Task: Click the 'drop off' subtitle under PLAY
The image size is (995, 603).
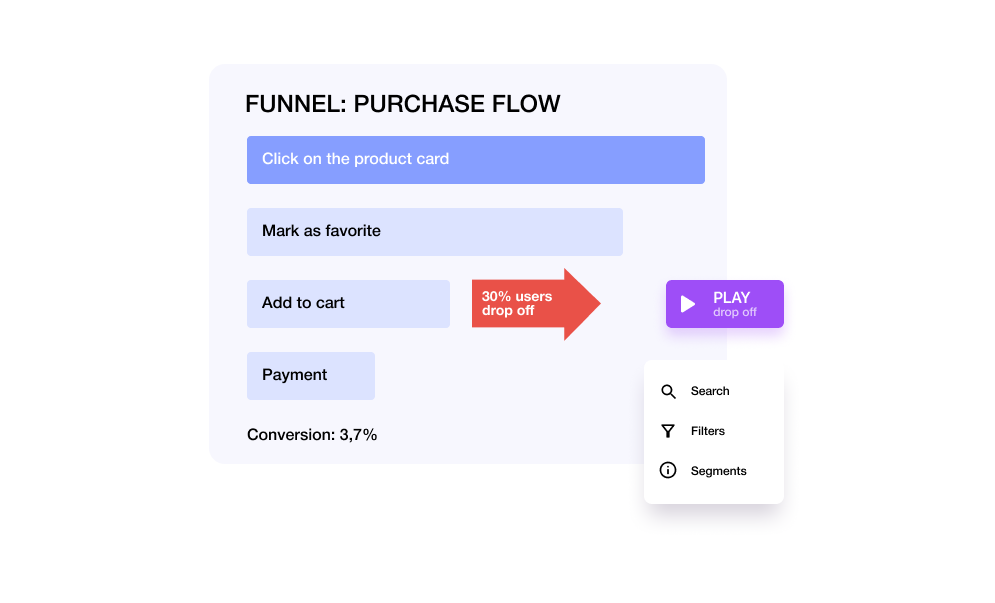Action: [x=734, y=313]
